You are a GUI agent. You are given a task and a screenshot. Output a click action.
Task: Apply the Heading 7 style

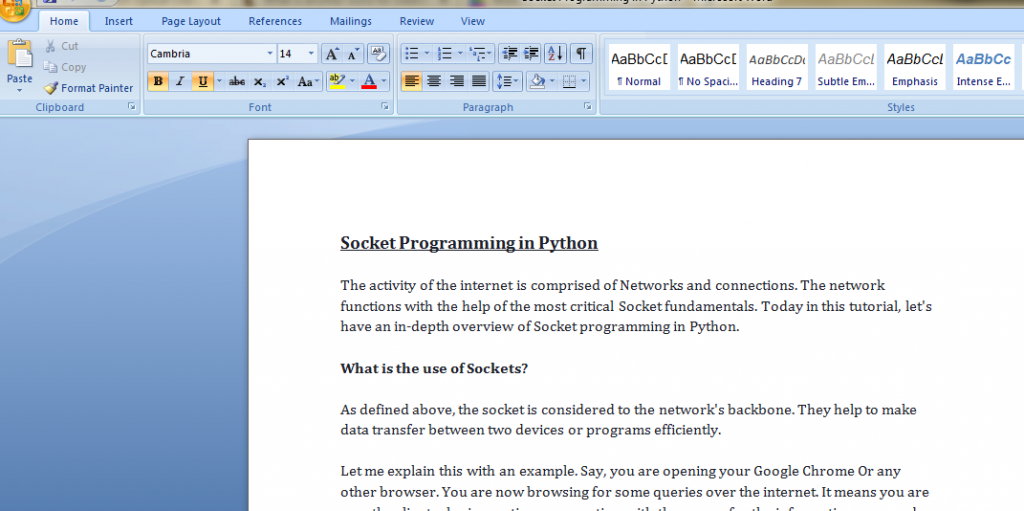click(777, 68)
